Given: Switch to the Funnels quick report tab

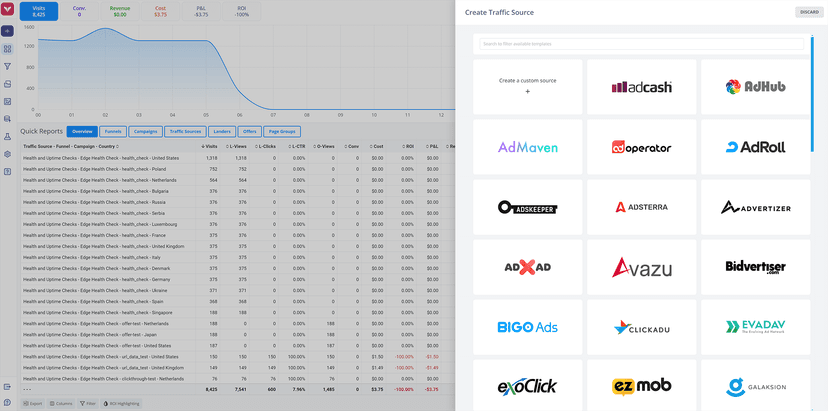Looking at the screenshot, I should click(x=112, y=131).
